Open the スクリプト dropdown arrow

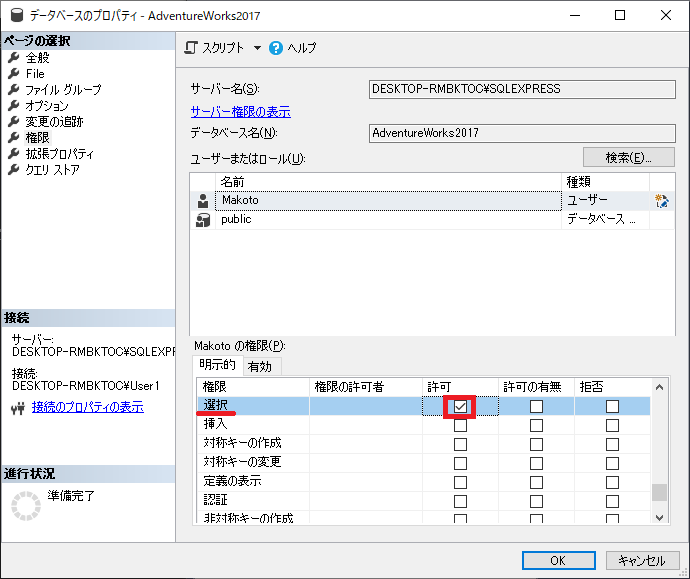click(257, 48)
